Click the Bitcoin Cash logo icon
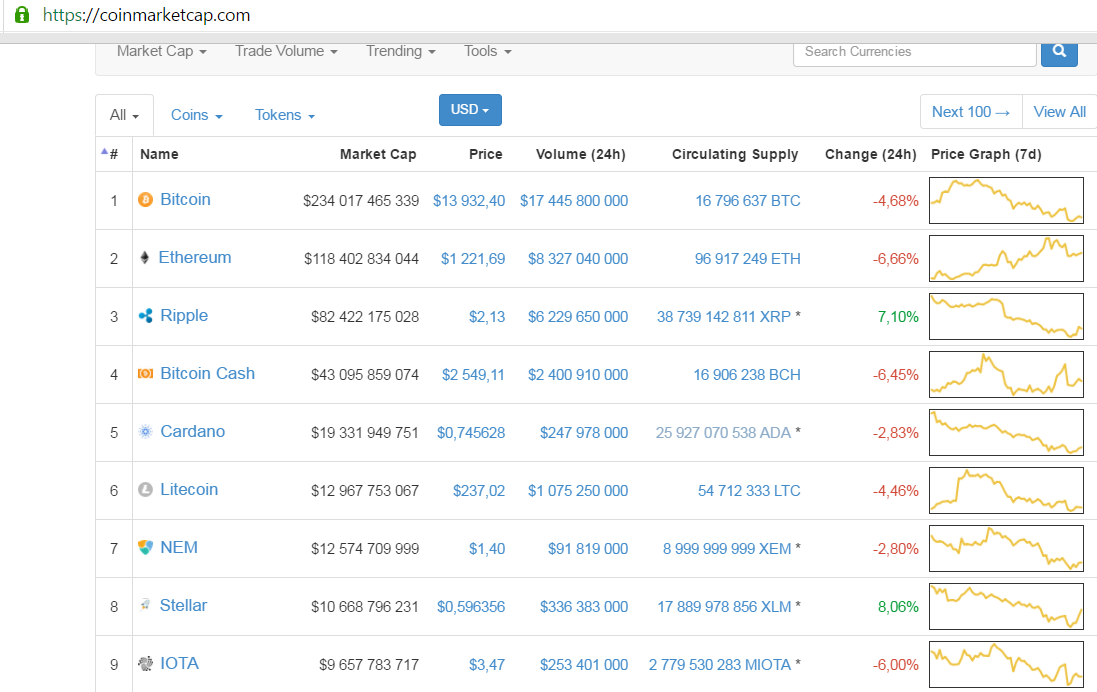Screen dimensions: 1097x692 [x=145, y=374]
